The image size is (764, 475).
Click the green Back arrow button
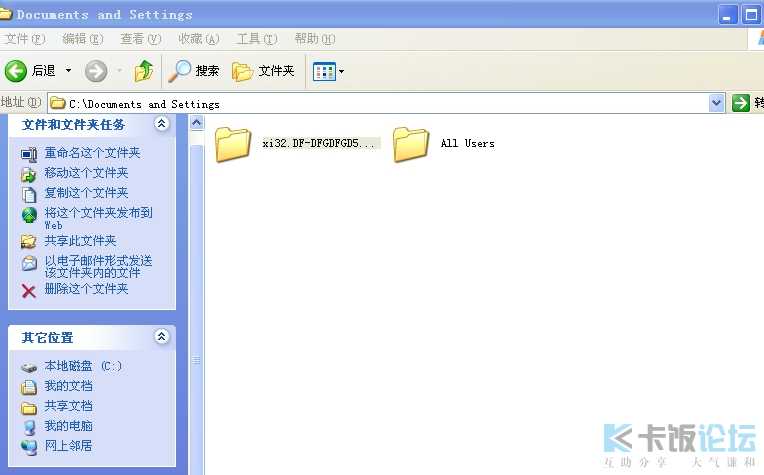(x=16, y=71)
